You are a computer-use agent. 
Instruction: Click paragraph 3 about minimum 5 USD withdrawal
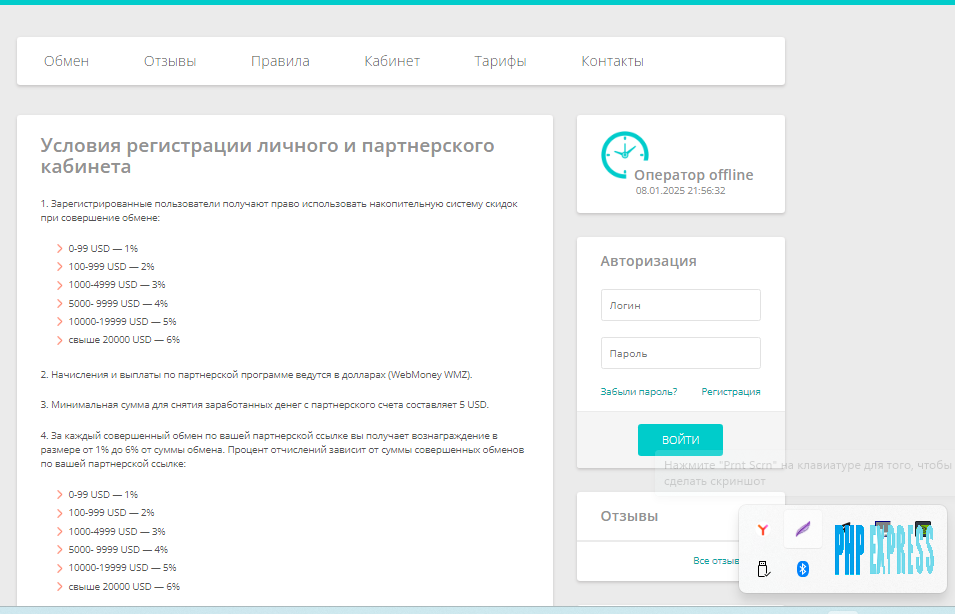265,404
